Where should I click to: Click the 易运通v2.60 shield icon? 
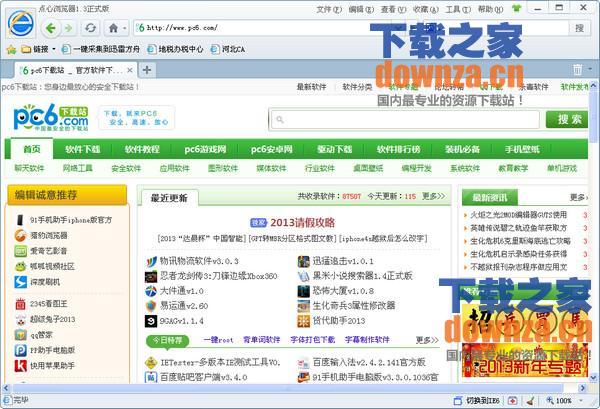coord(151,306)
